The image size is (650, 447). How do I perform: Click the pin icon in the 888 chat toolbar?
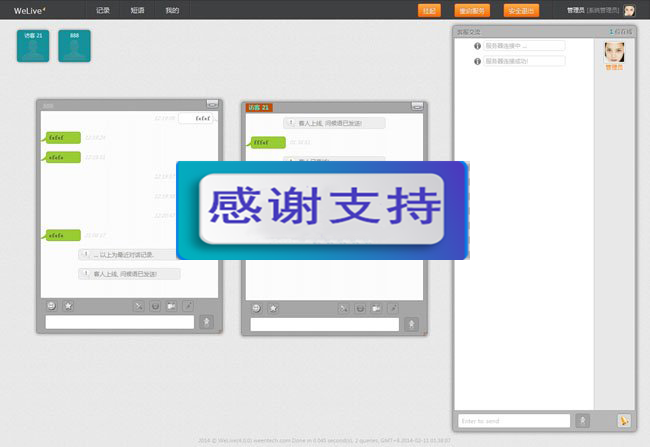[x=188, y=306]
